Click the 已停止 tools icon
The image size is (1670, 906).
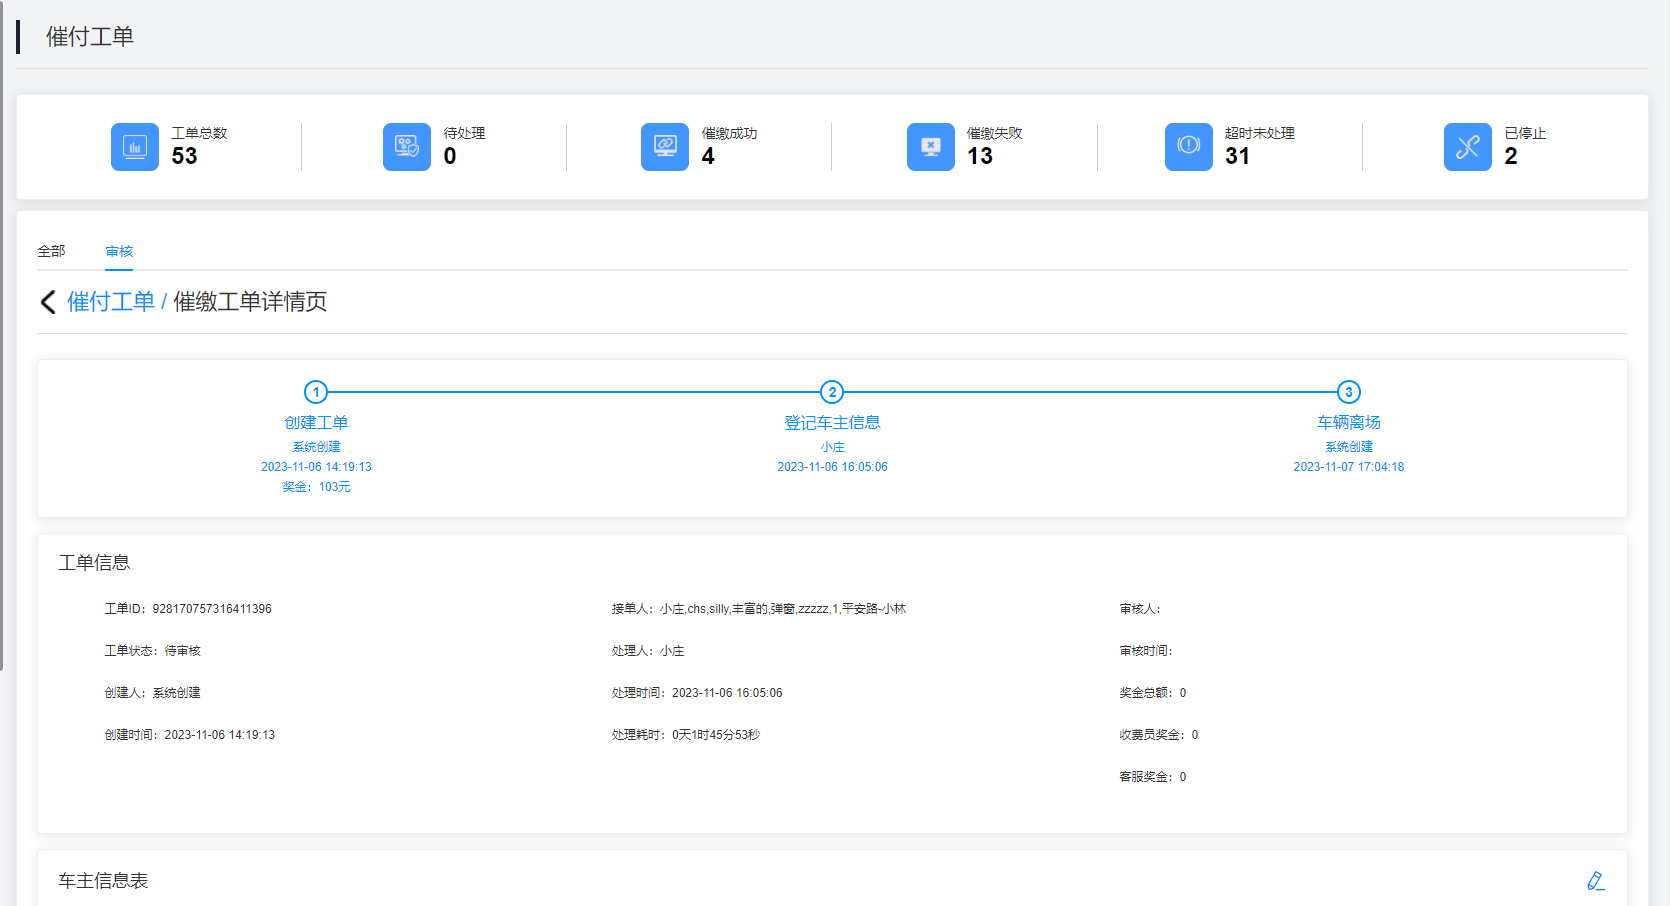coord(1468,147)
